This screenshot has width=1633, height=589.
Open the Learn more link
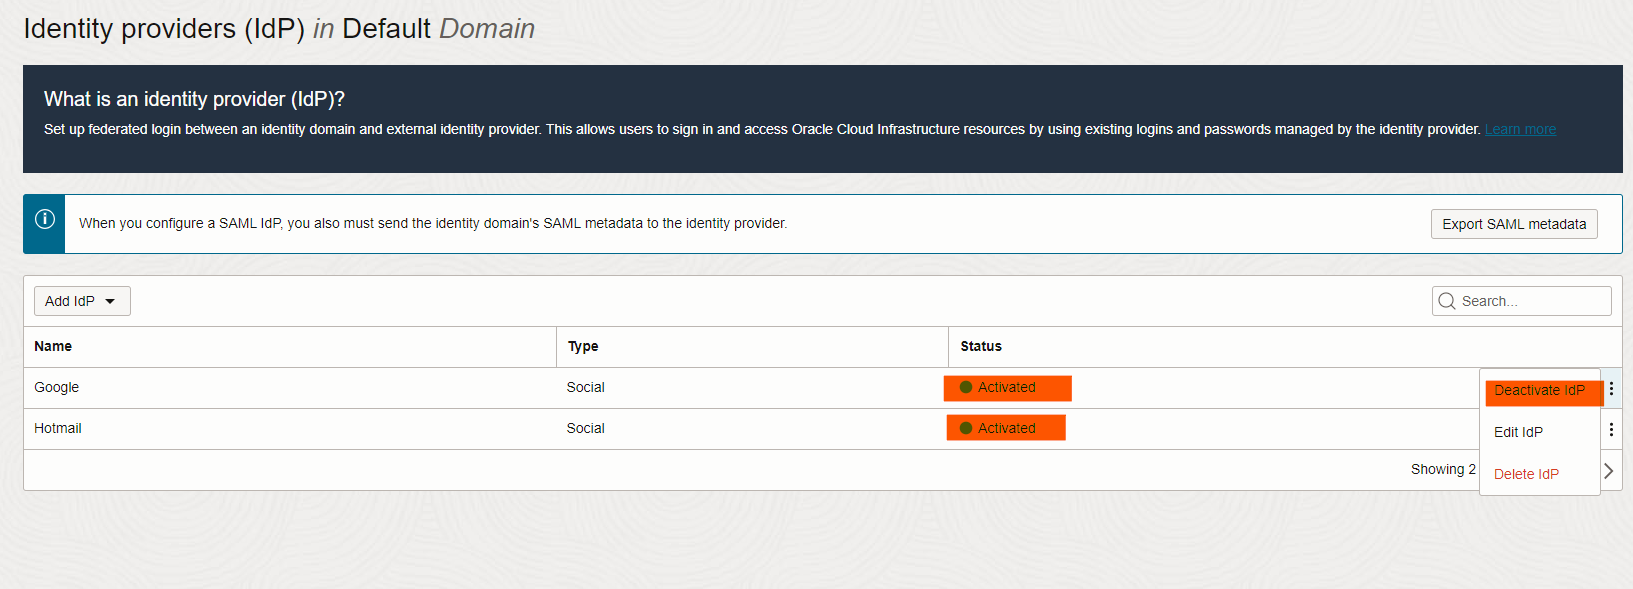pos(1520,130)
